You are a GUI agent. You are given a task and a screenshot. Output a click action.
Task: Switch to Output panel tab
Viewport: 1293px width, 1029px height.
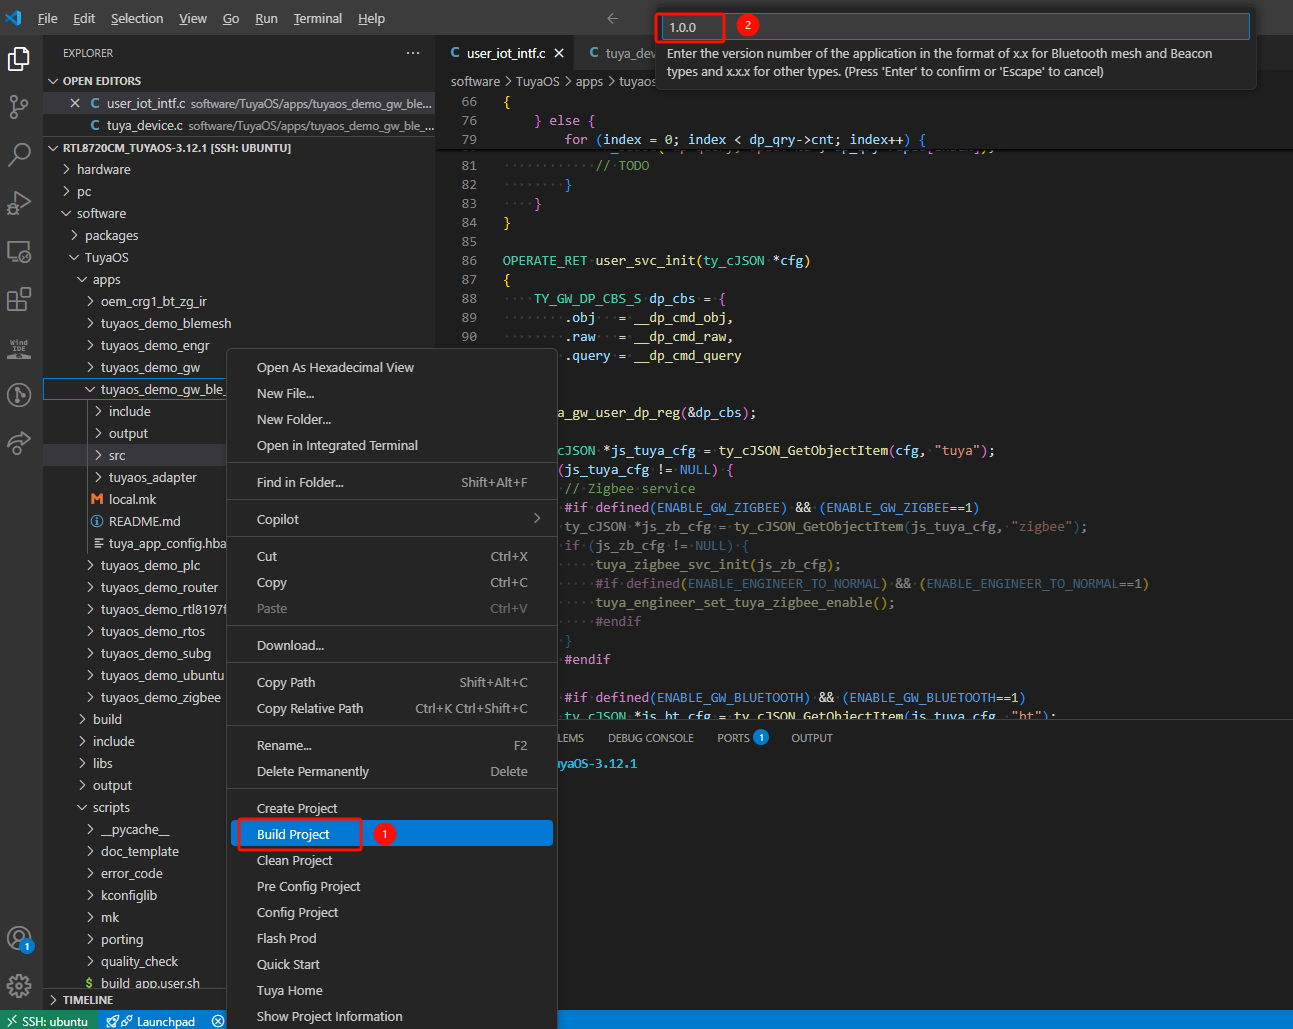[811, 738]
